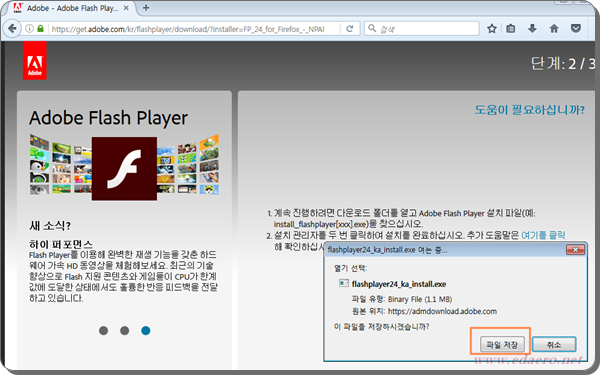This screenshot has height=375, width=600.
Task: Click the green secure padlock icon
Action: pyautogui.click(x=40, y=28)
